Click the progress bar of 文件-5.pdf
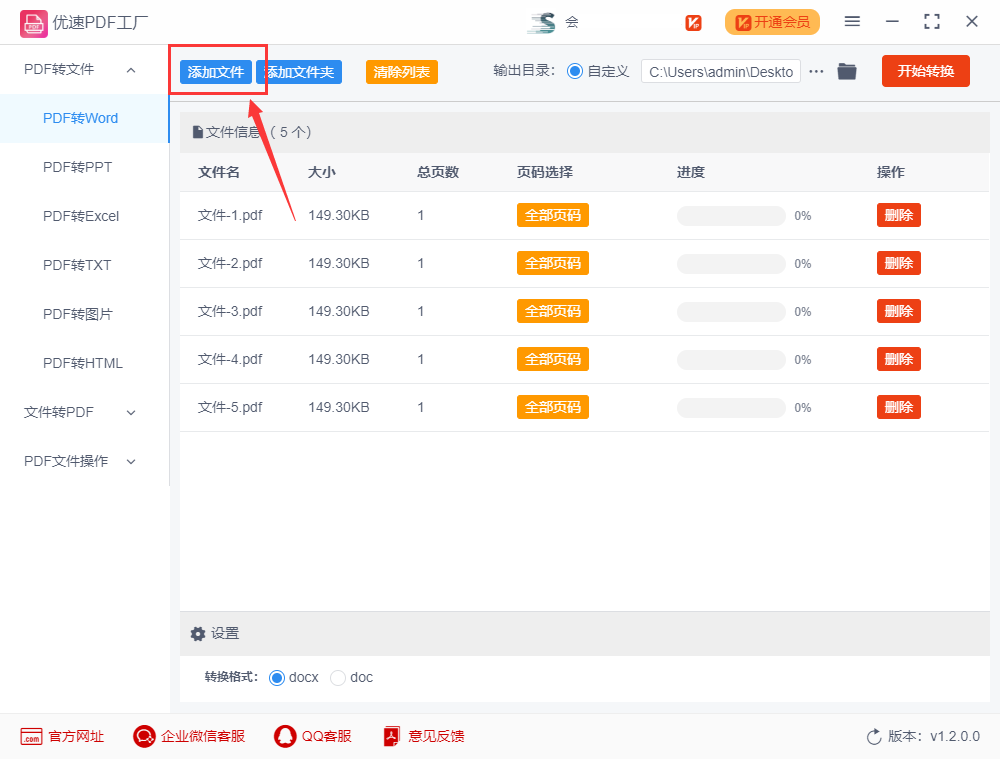This screenshot has height=760, width=1000. coord(731,408)
